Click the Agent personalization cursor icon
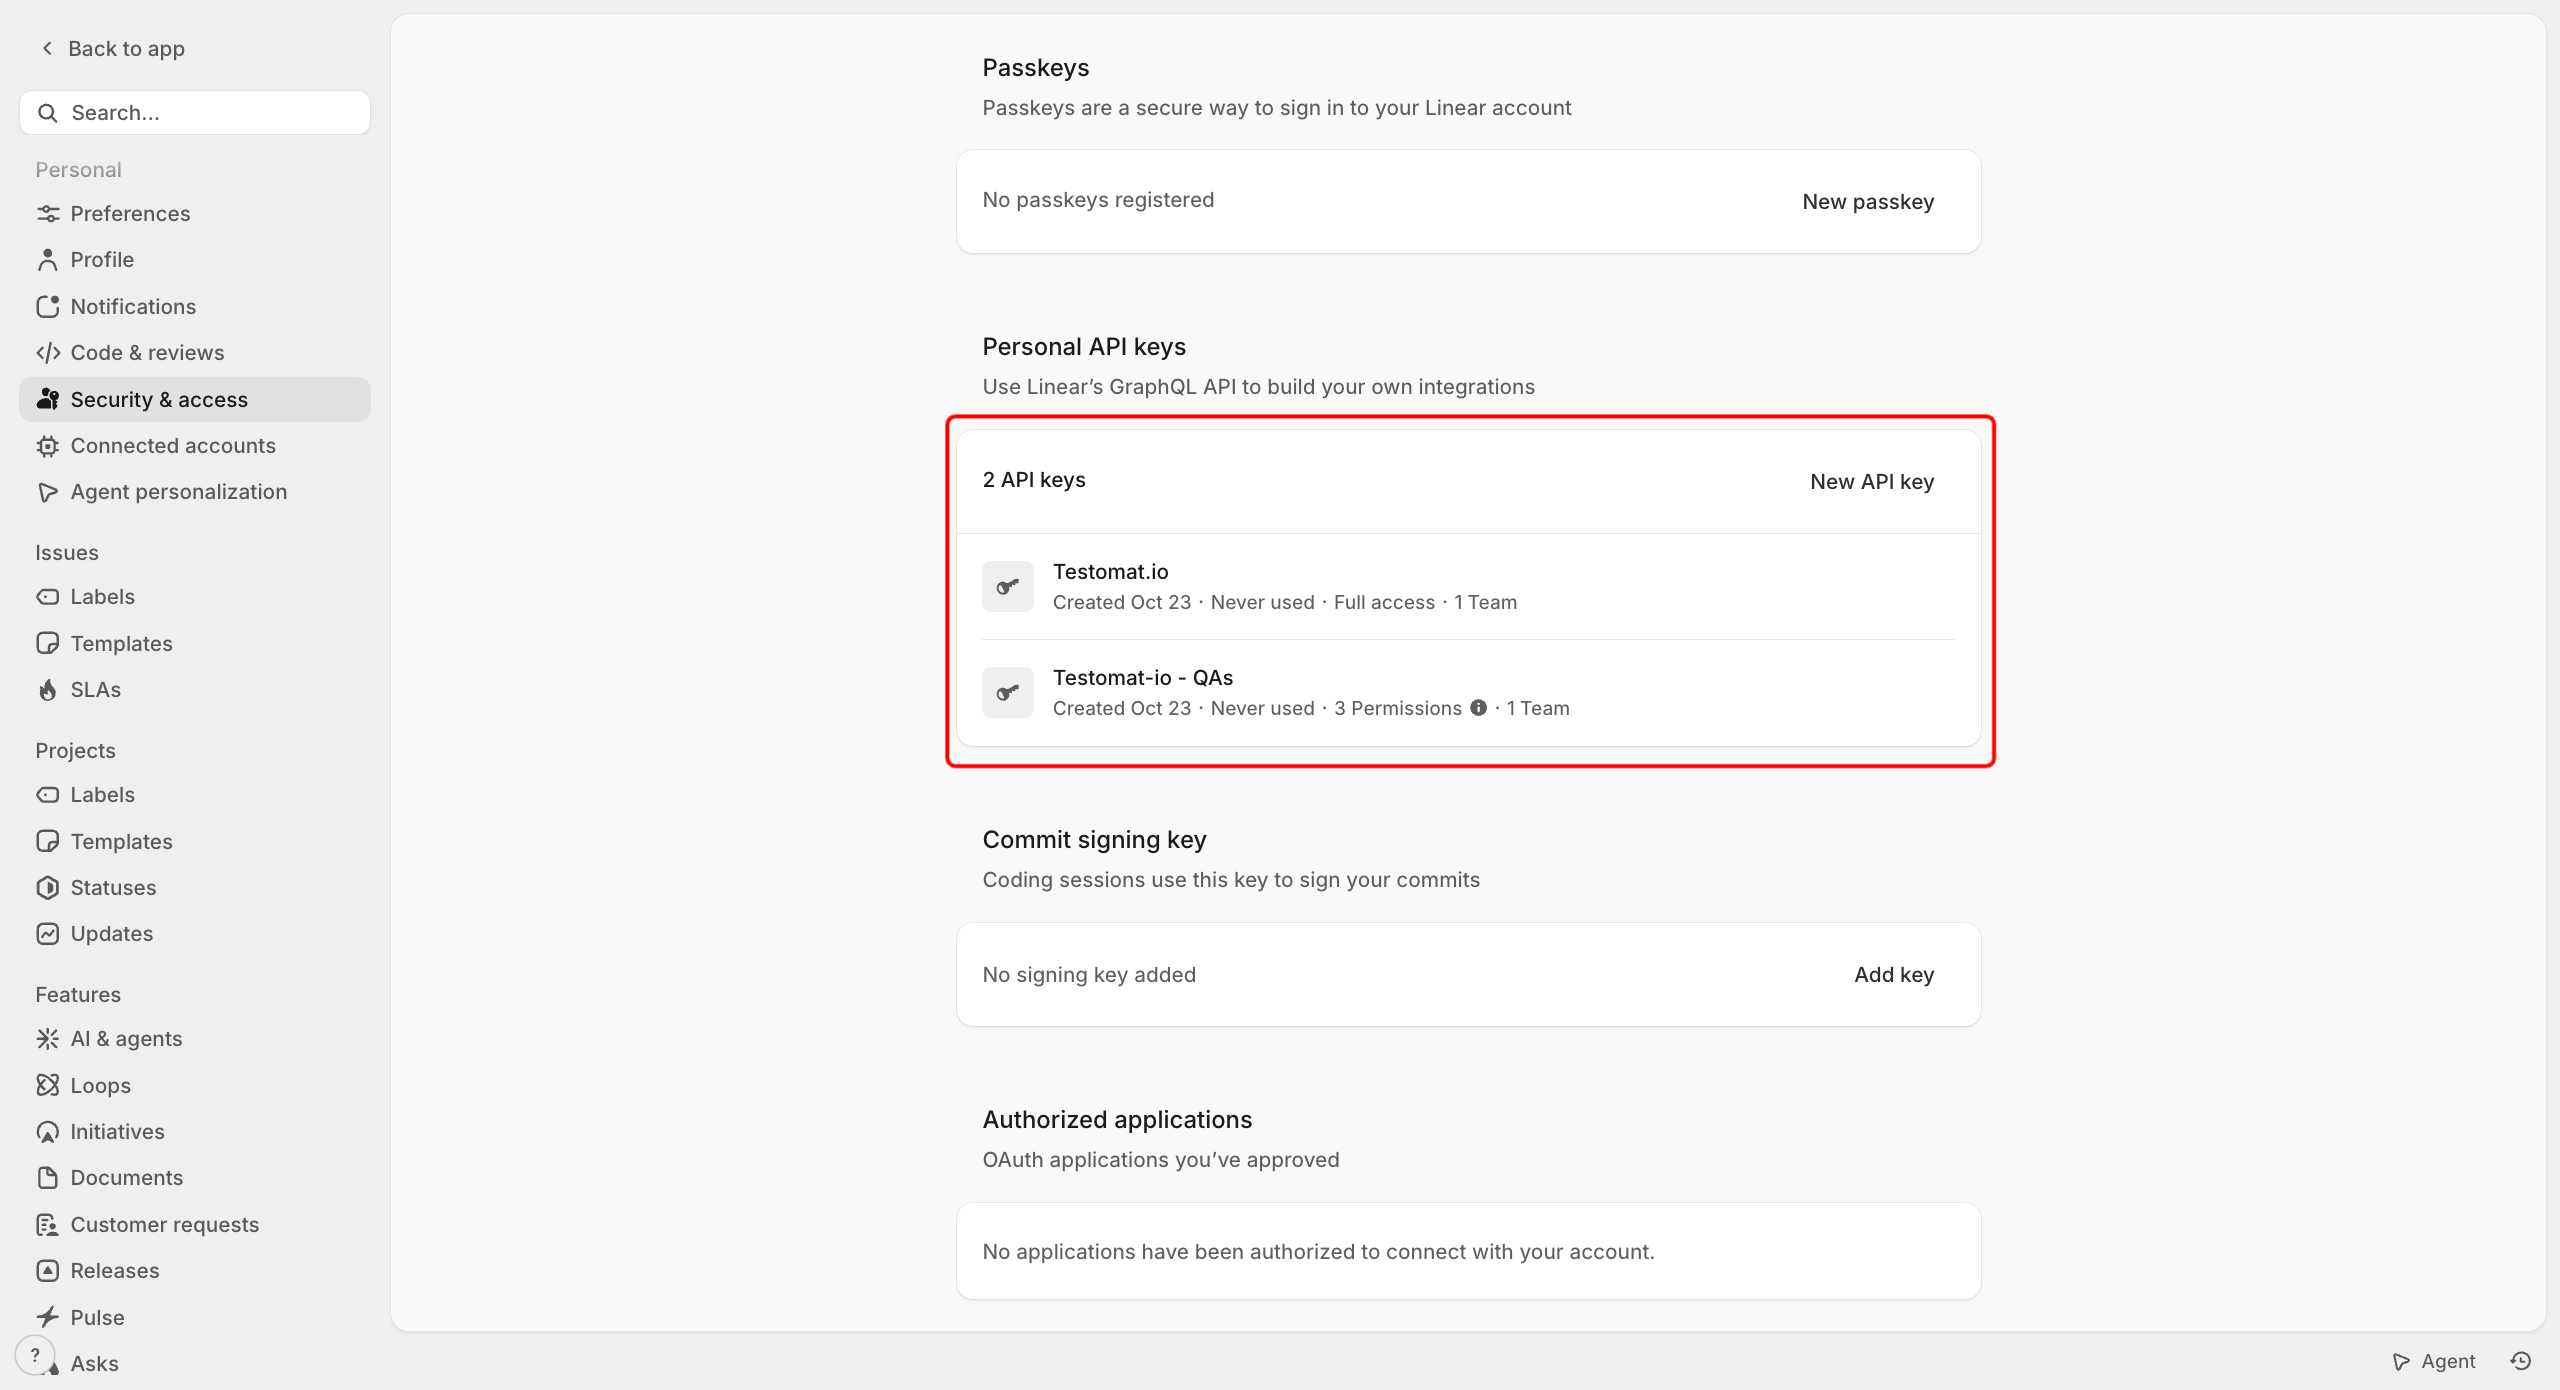2560x1390 pixels. pos(48,492)
